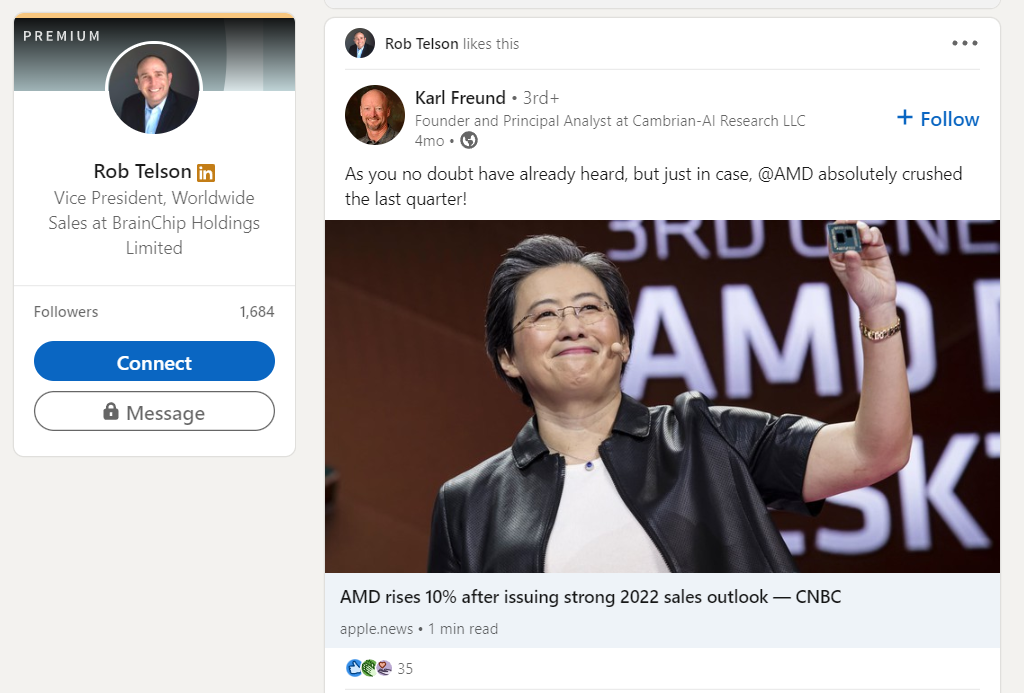This screenshot has height=693, width=1024.
Task: Open the 'AMD rises 10%' CNBC headline
Action: coord(590,597)
